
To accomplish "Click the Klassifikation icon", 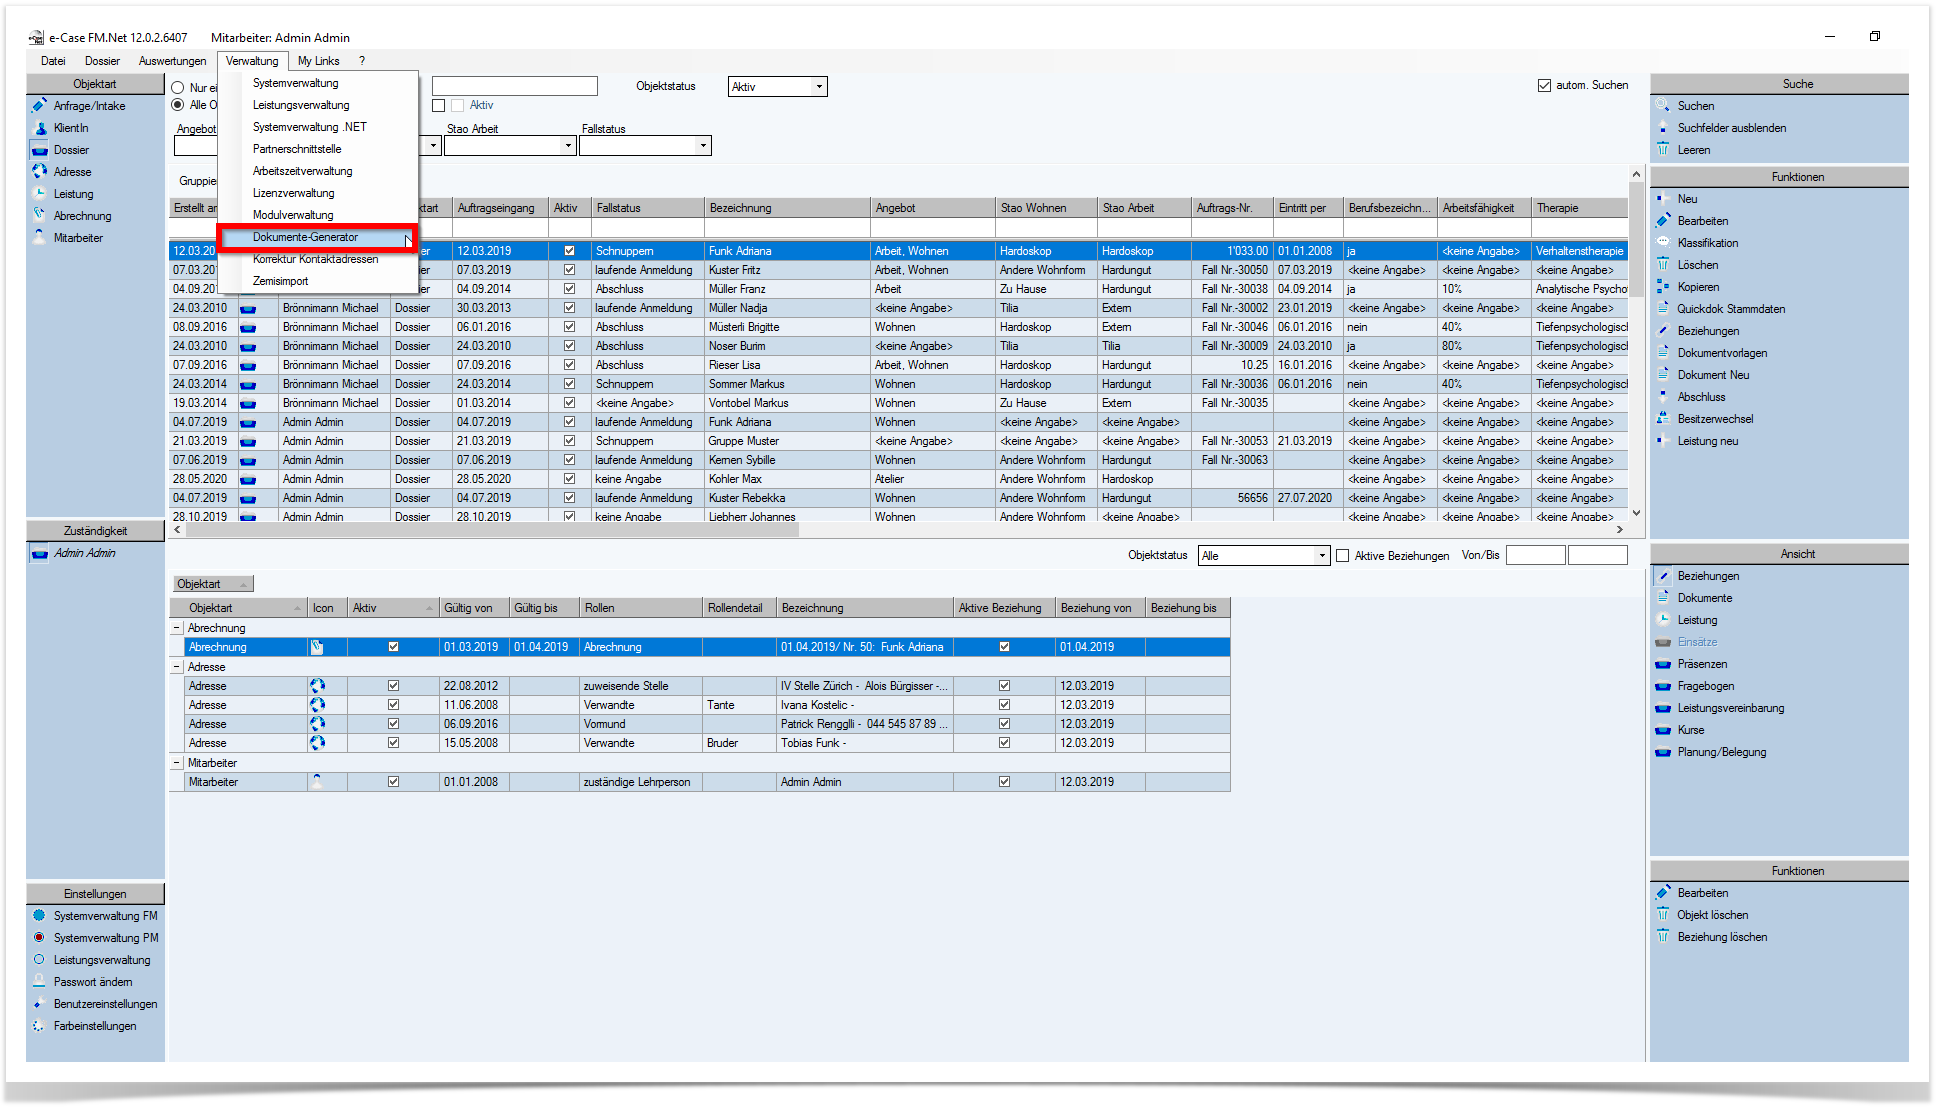I will (1663, 243).
